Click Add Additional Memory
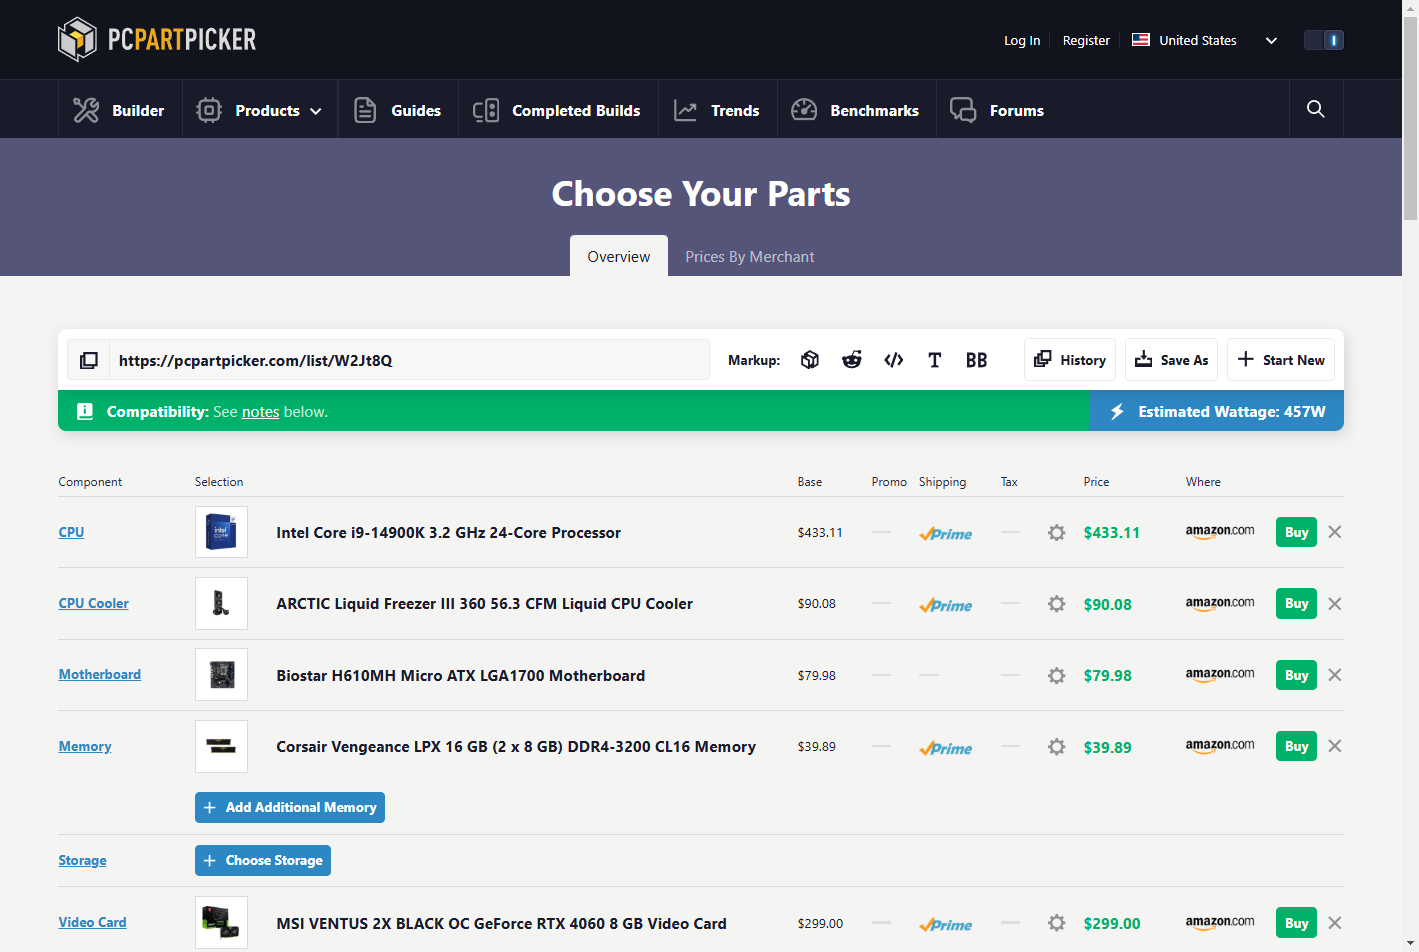Viewport: 1419px width, 952px height. coord(290,807)
